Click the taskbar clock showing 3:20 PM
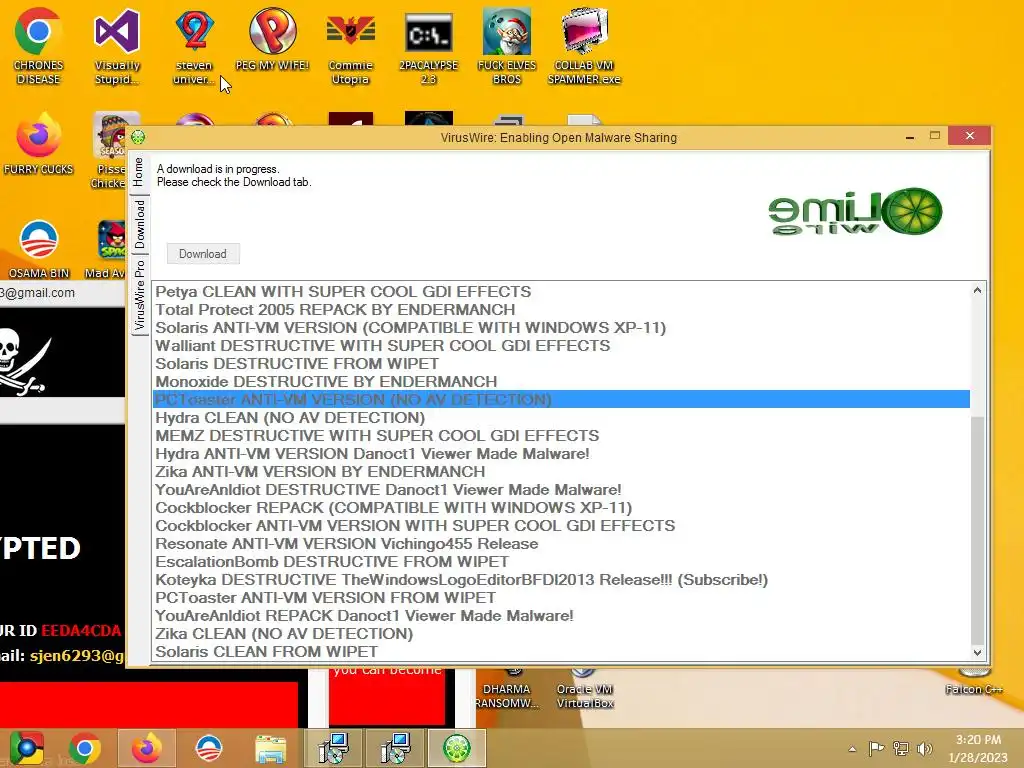The image size is (1024, 768). point(978,749)
